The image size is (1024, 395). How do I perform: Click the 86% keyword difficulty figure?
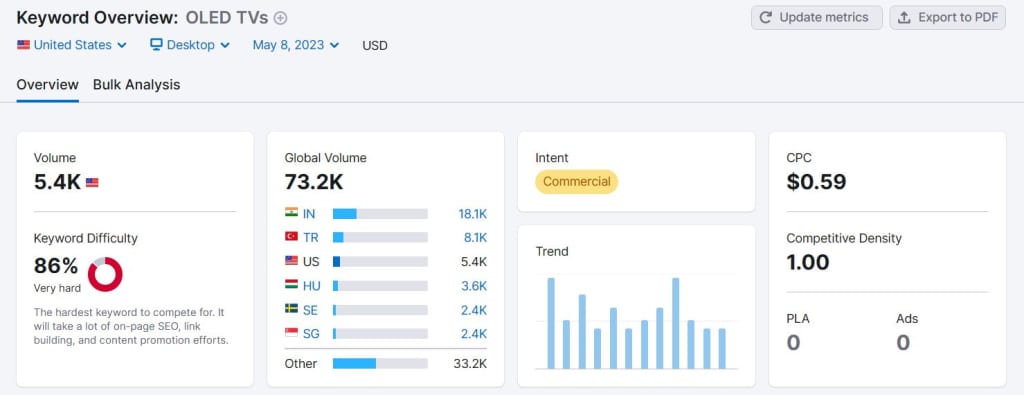pos(56,266)
